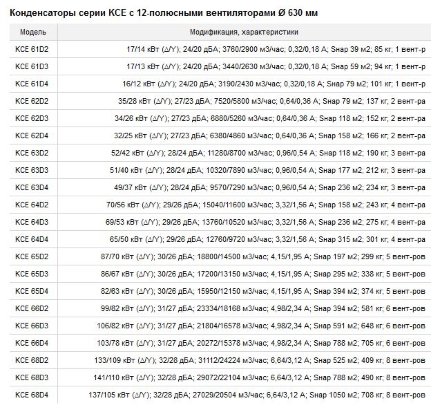Screen dimensions: 440x412
Task: Click the specs starting '86/67 кВт'
Action: pos(263,274)
